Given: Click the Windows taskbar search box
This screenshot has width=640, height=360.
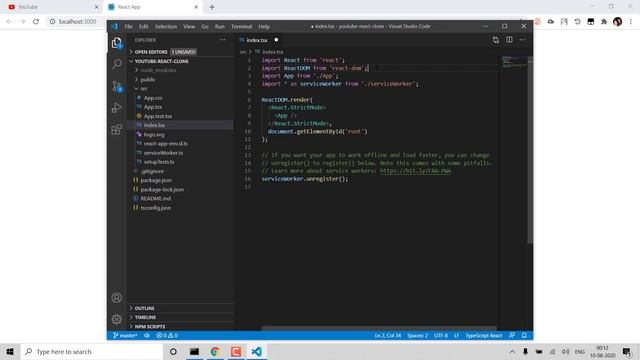Looking at the screenshot, I should point(92,351).
